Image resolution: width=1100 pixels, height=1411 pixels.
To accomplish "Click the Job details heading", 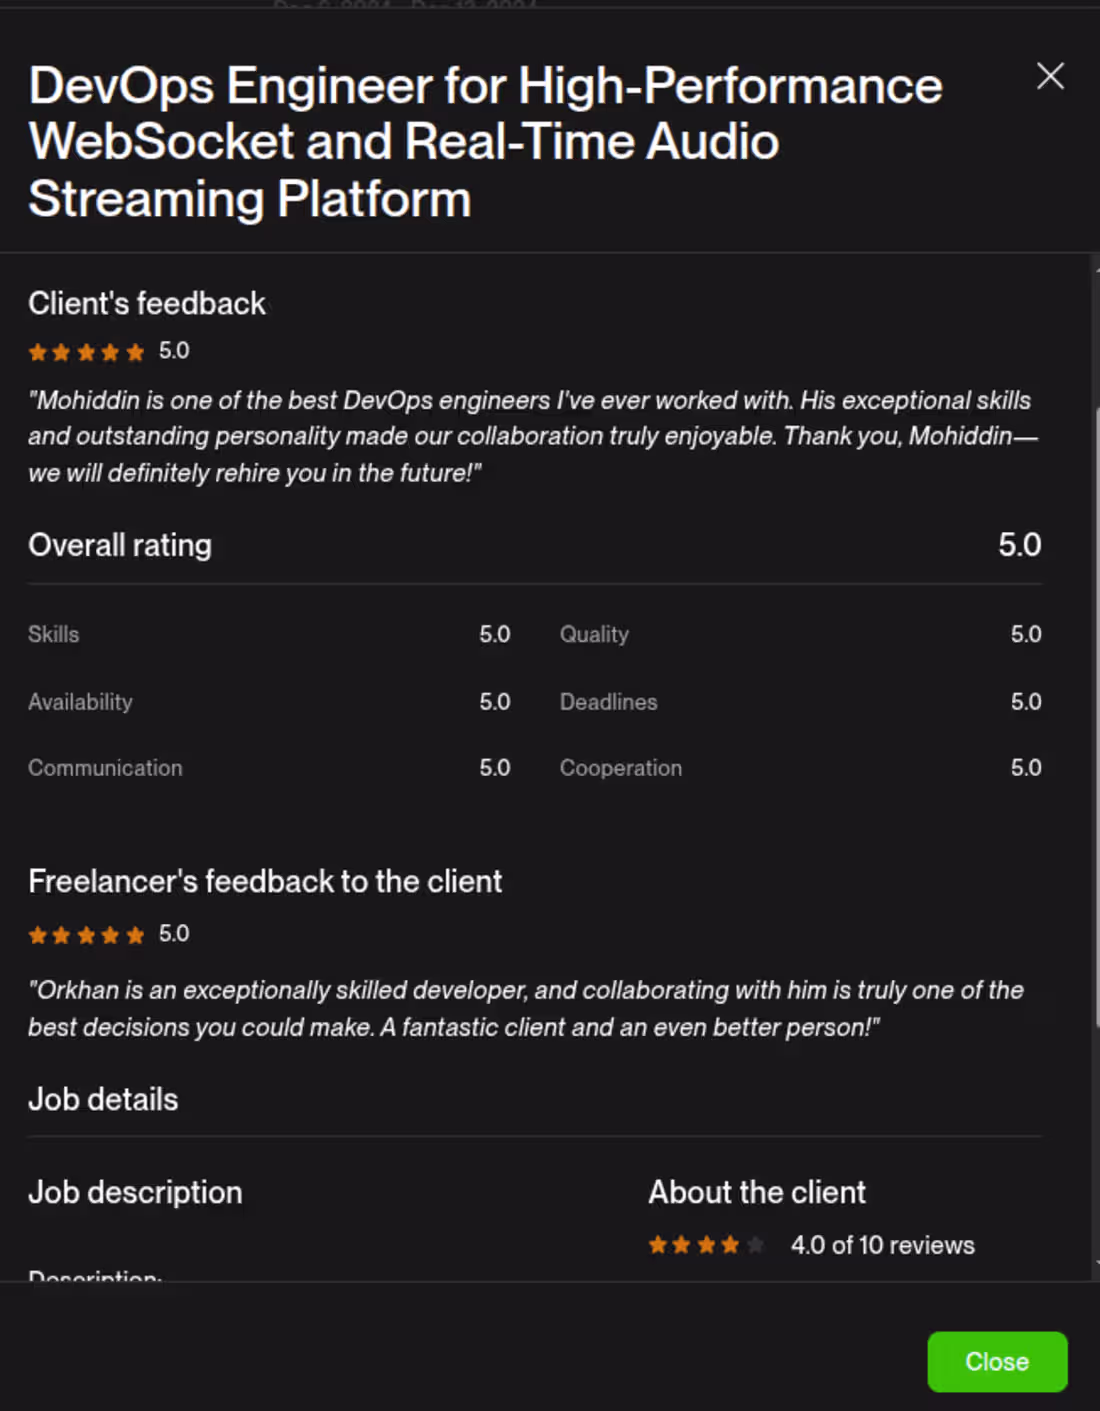I will click(103, 1099).
